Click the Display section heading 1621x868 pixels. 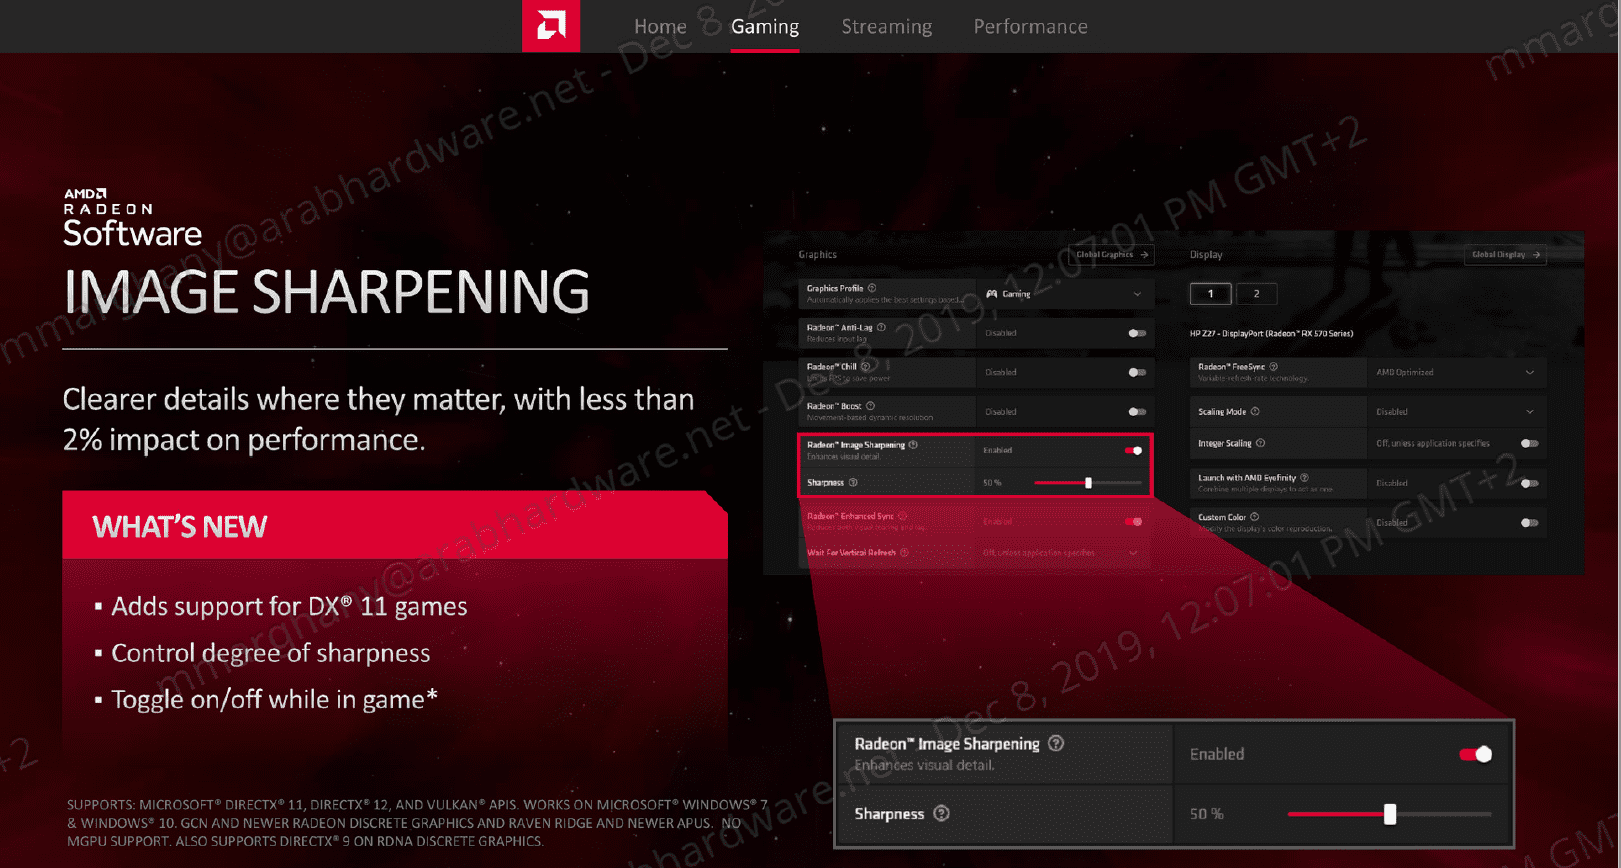[1206, 254]
